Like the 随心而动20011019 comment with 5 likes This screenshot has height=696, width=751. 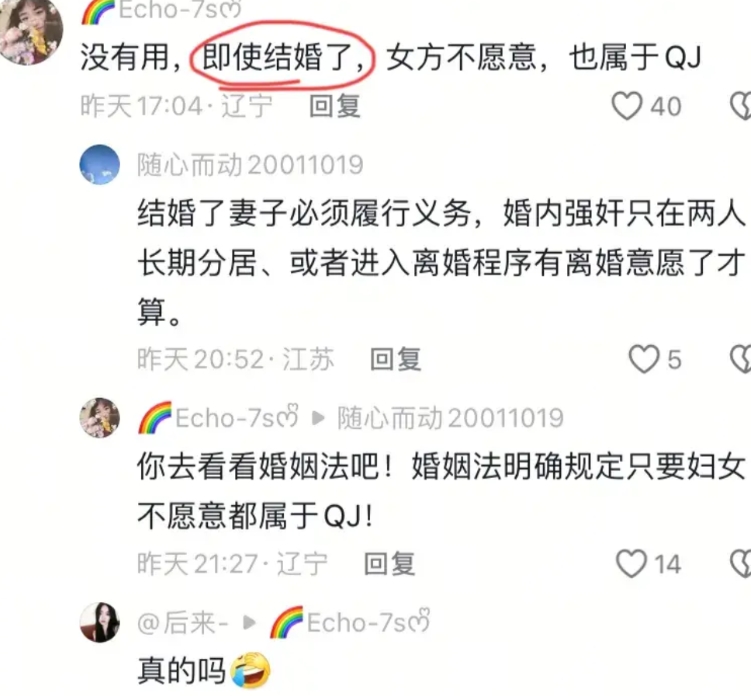[644, 359]
